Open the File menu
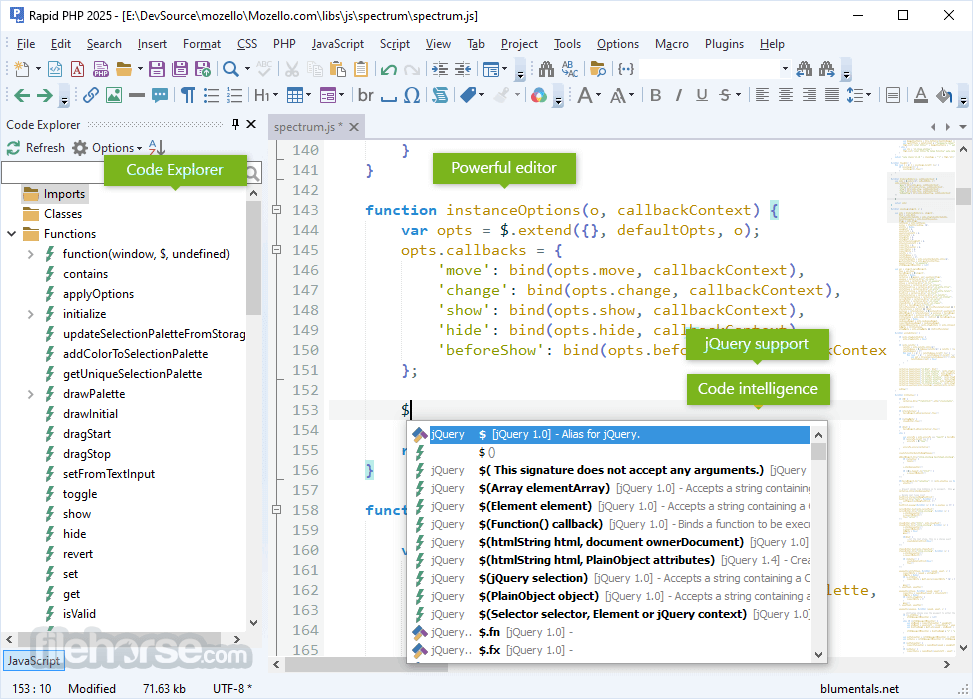The image size is (973, 699). pyautogui.click(x=25, y=43)
